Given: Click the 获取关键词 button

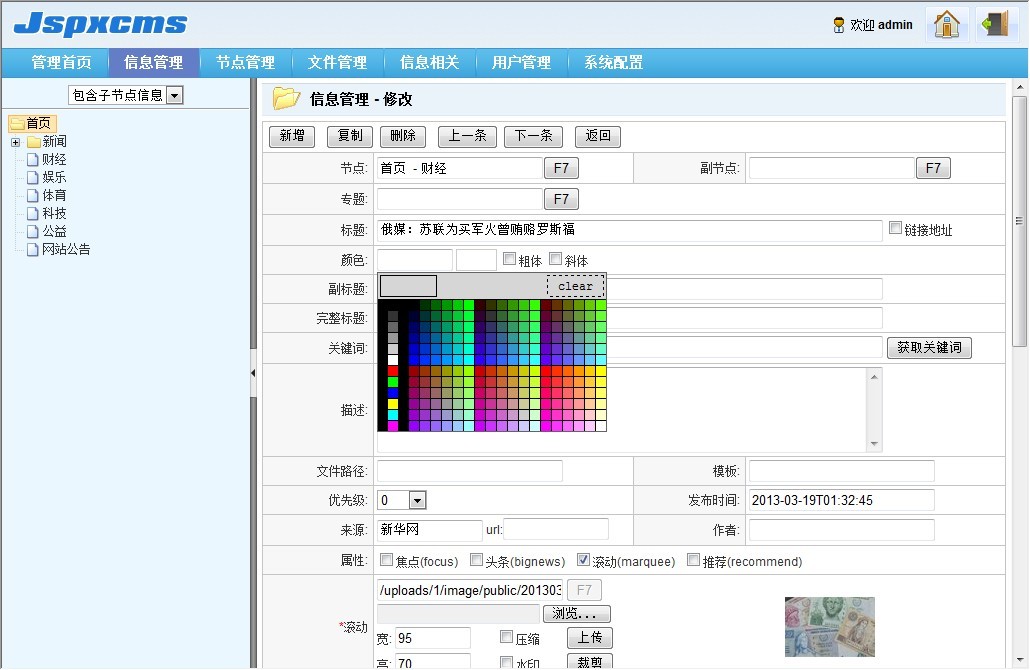Looking at the screenshot, I should pyautogui.click(x=929, y=347).
